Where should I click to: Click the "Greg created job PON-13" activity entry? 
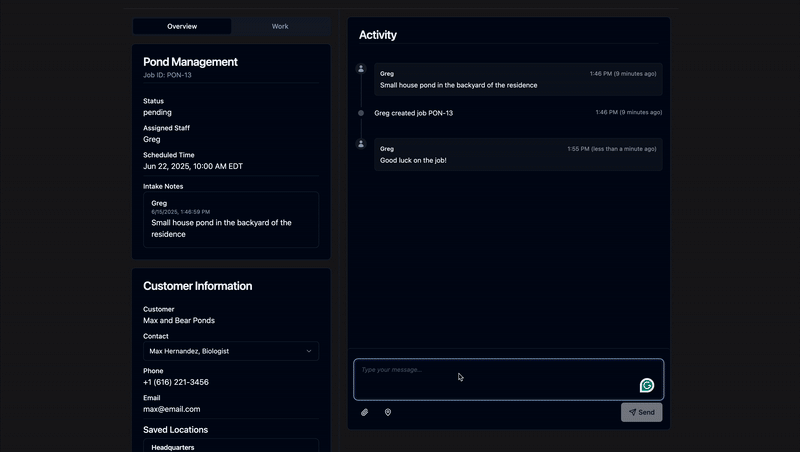click(414, 113)
